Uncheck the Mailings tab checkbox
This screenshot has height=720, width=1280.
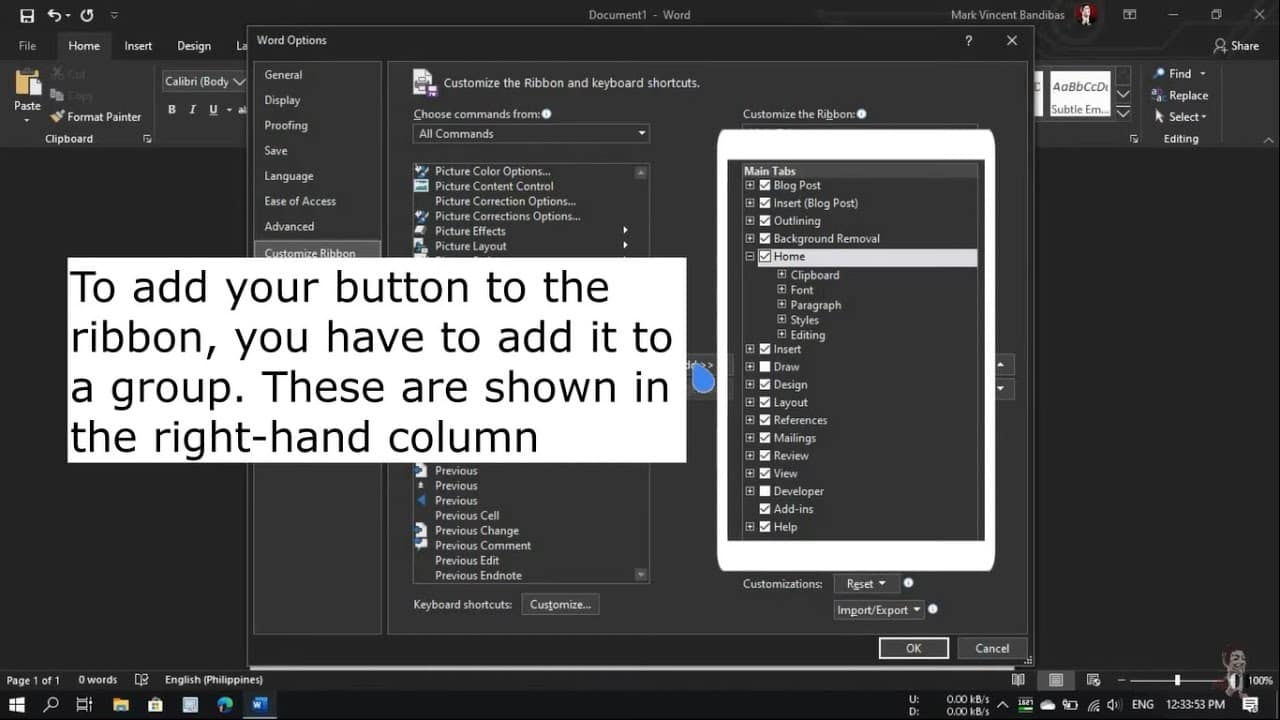[x=765, y=438]
